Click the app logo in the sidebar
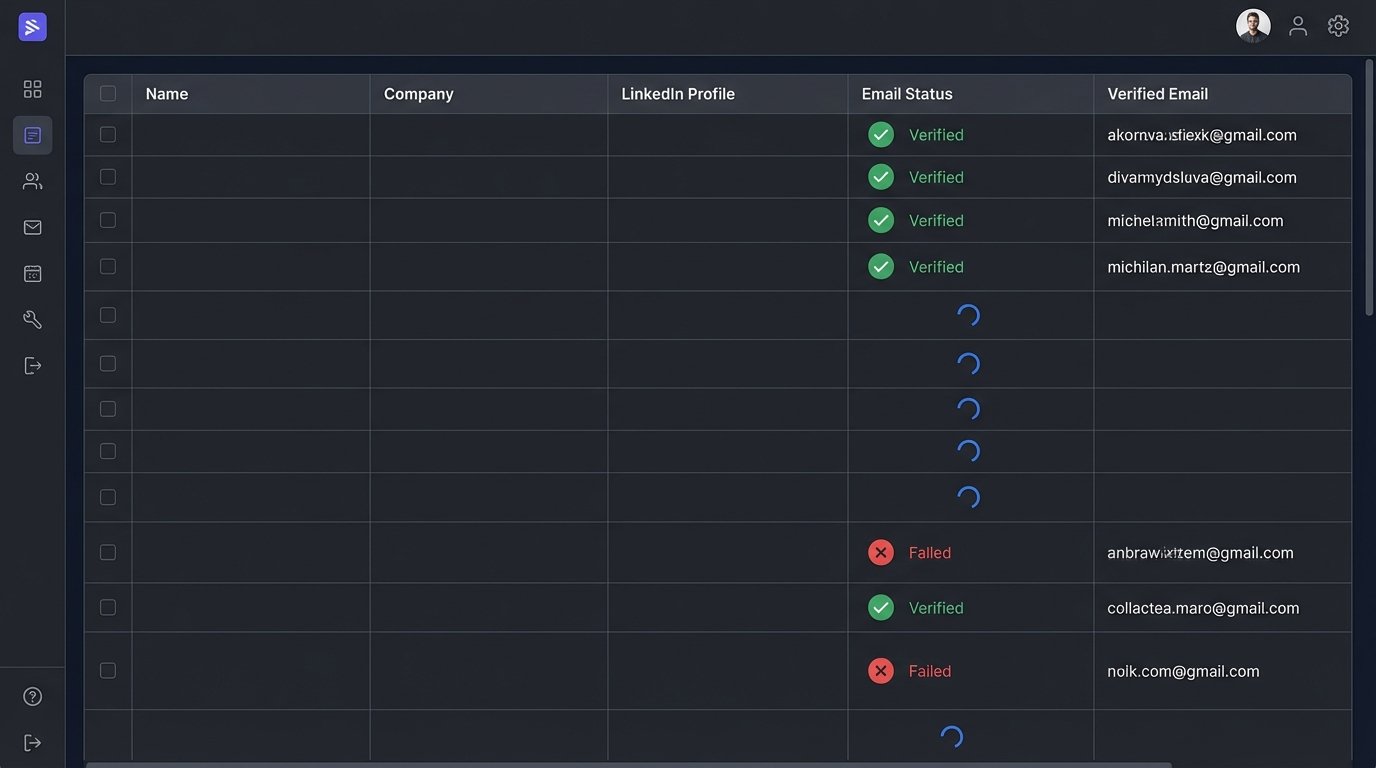 tap(32, 27)
